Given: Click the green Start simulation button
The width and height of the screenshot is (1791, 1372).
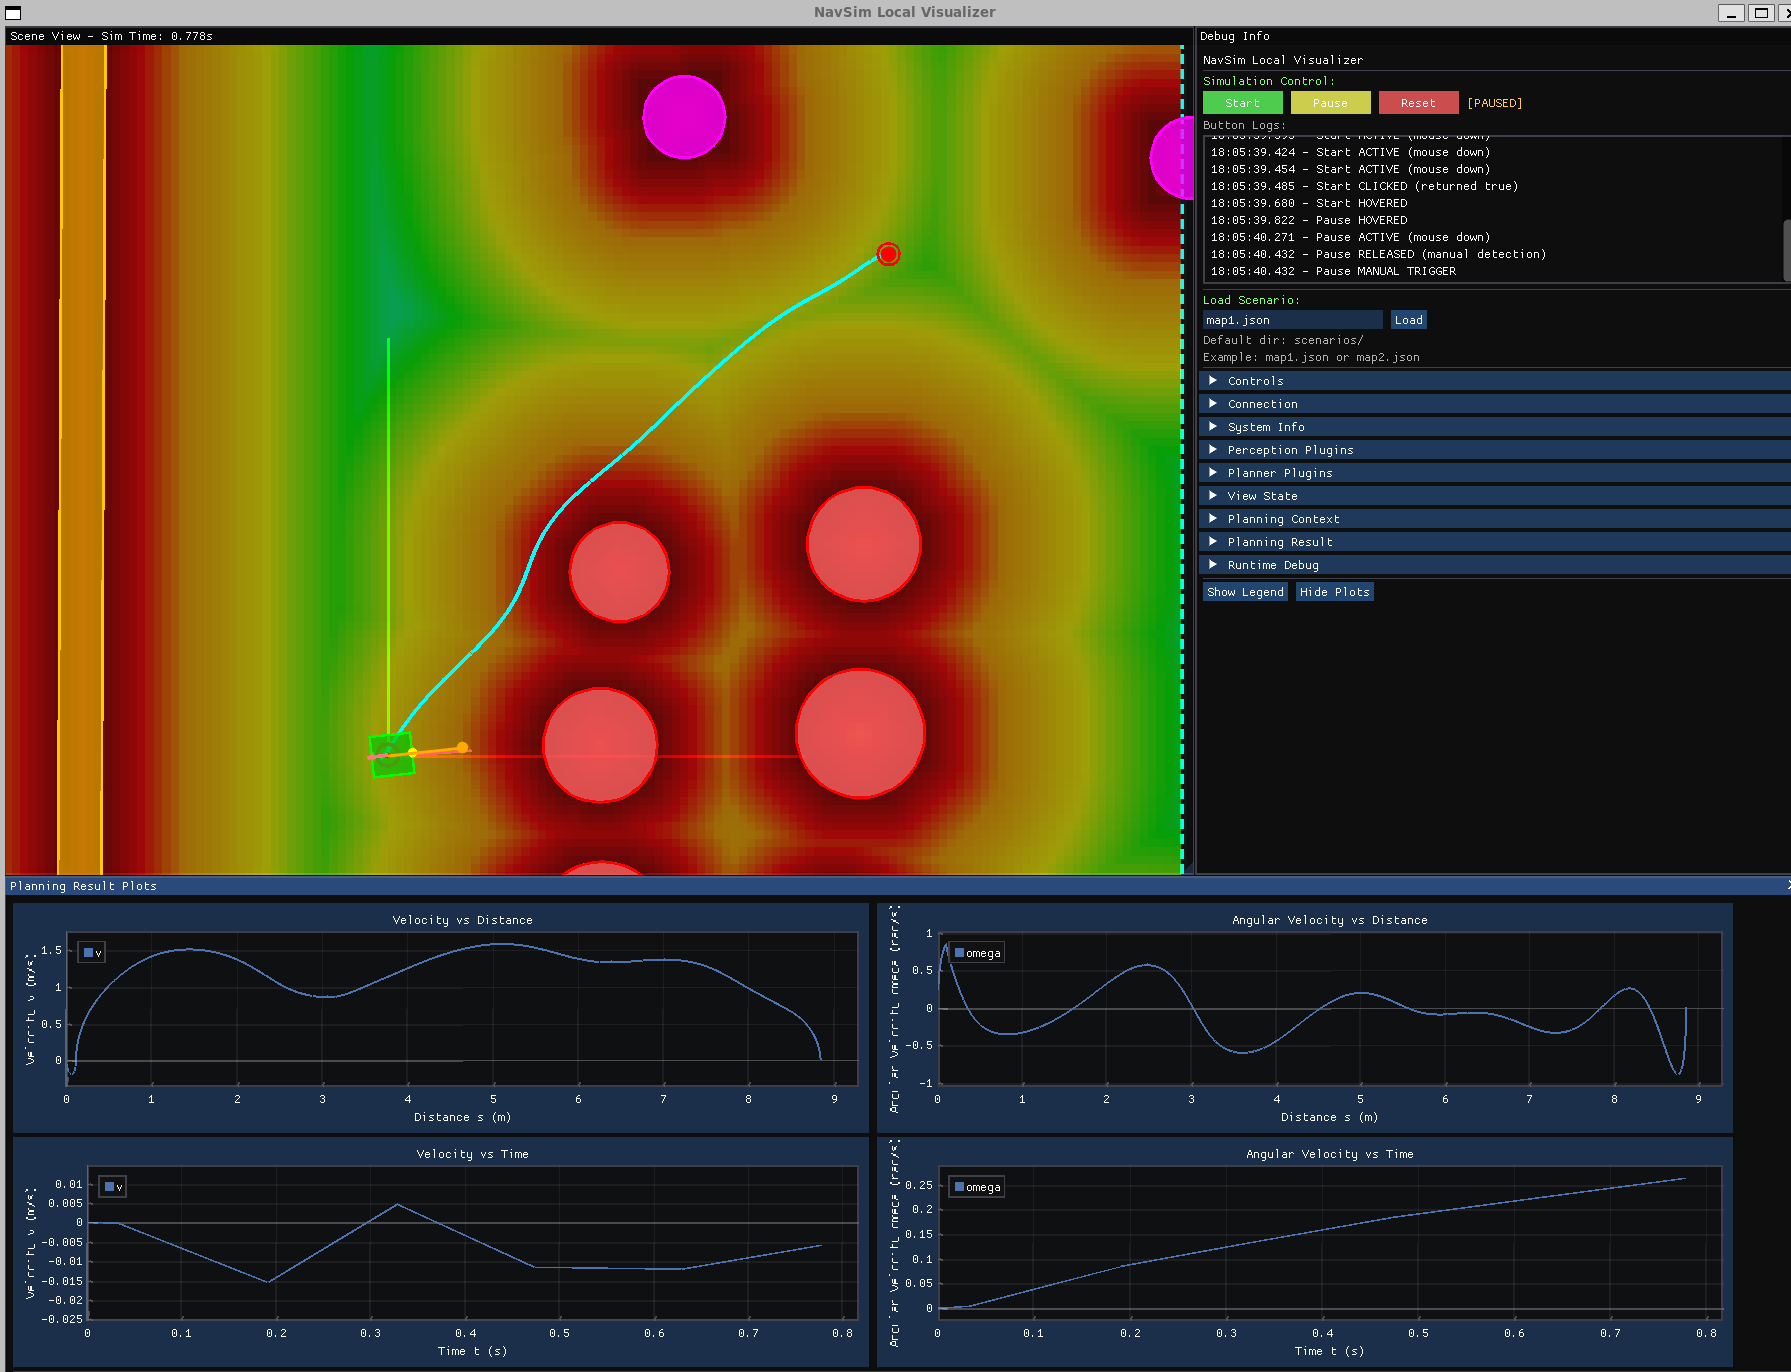Looking at the screenshot, I should click(1242, 103).
